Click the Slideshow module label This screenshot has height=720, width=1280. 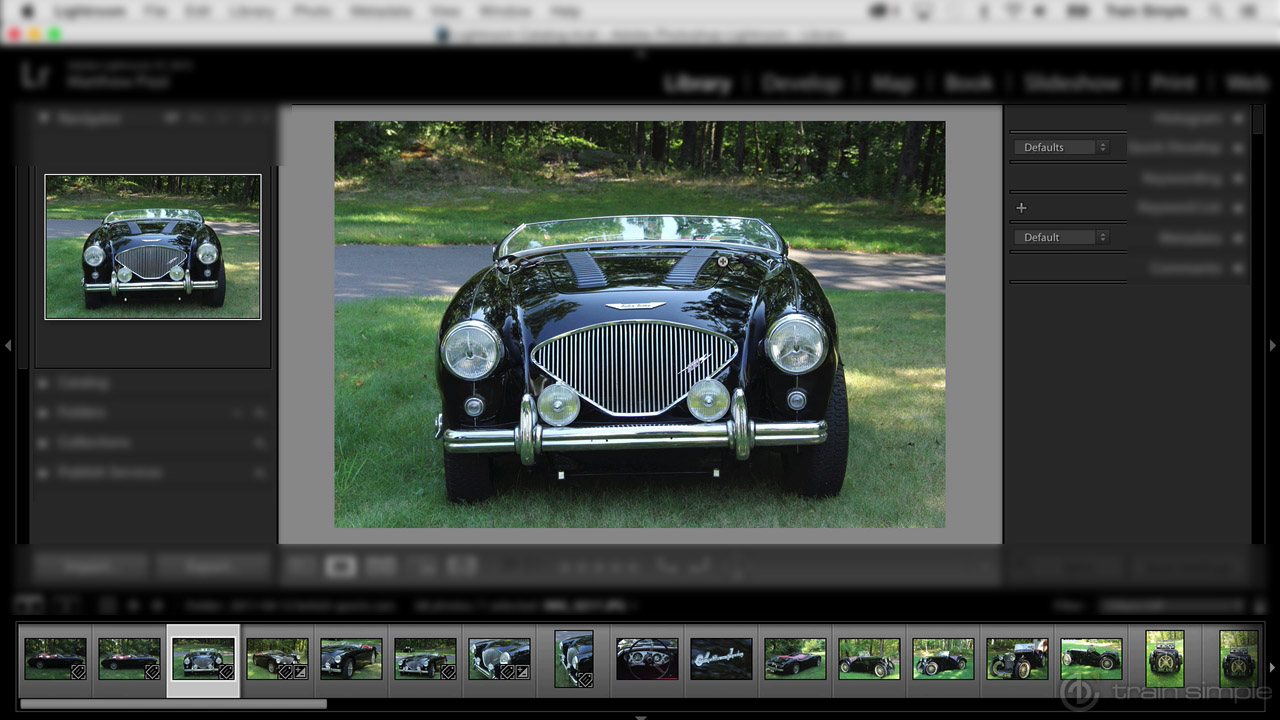click(x=1071, y=83)
